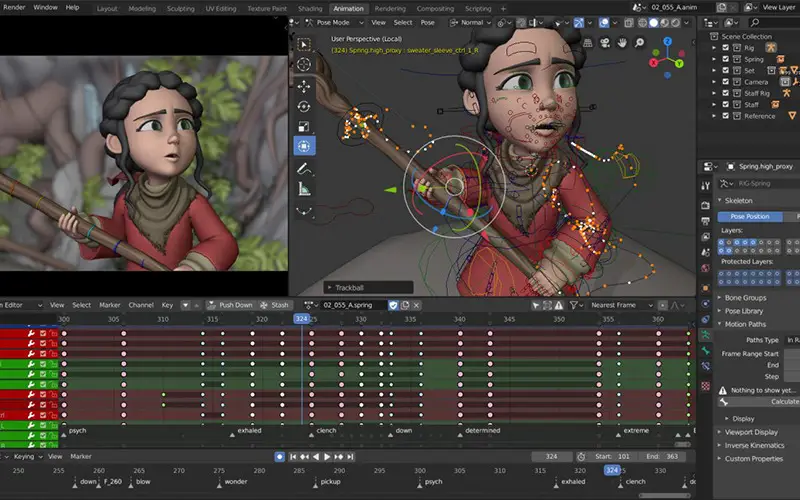Select the Select Box tool

pos(304,44)
